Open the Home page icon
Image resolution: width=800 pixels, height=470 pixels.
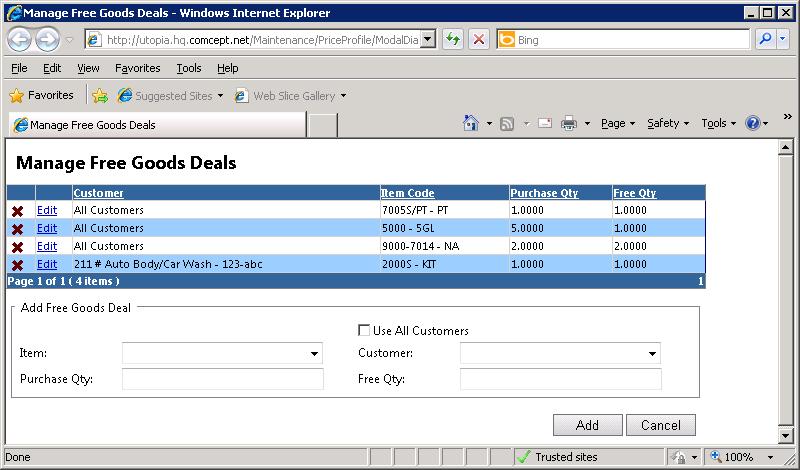(471, 124)
